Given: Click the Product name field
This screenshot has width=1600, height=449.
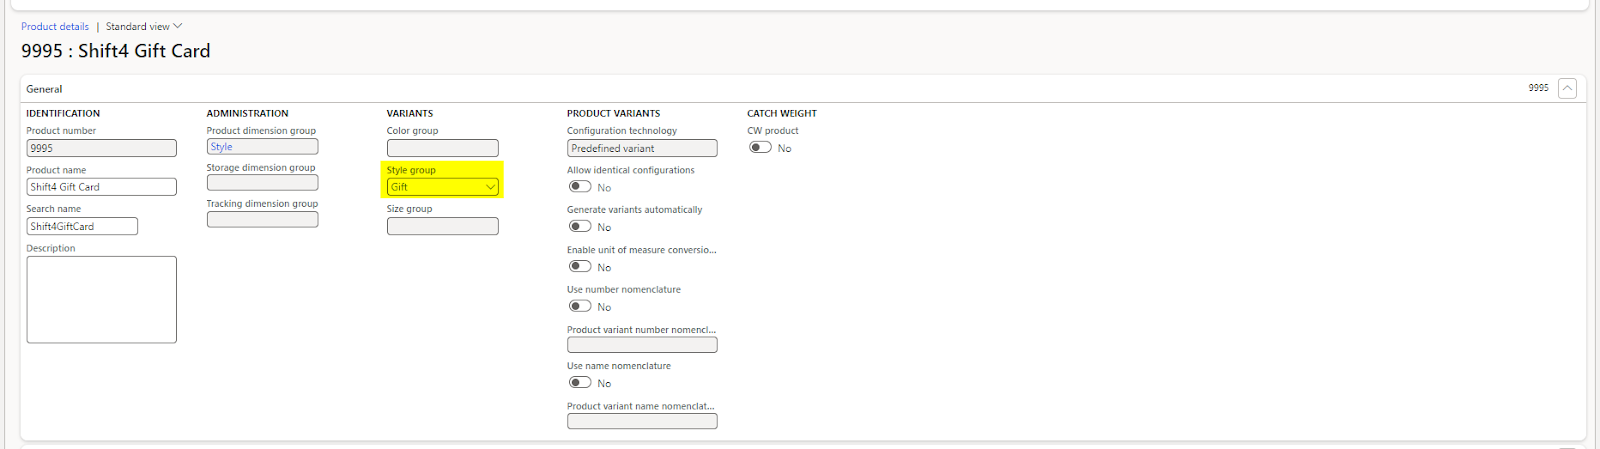Looking at the screenshot, I should pos(101,187).
